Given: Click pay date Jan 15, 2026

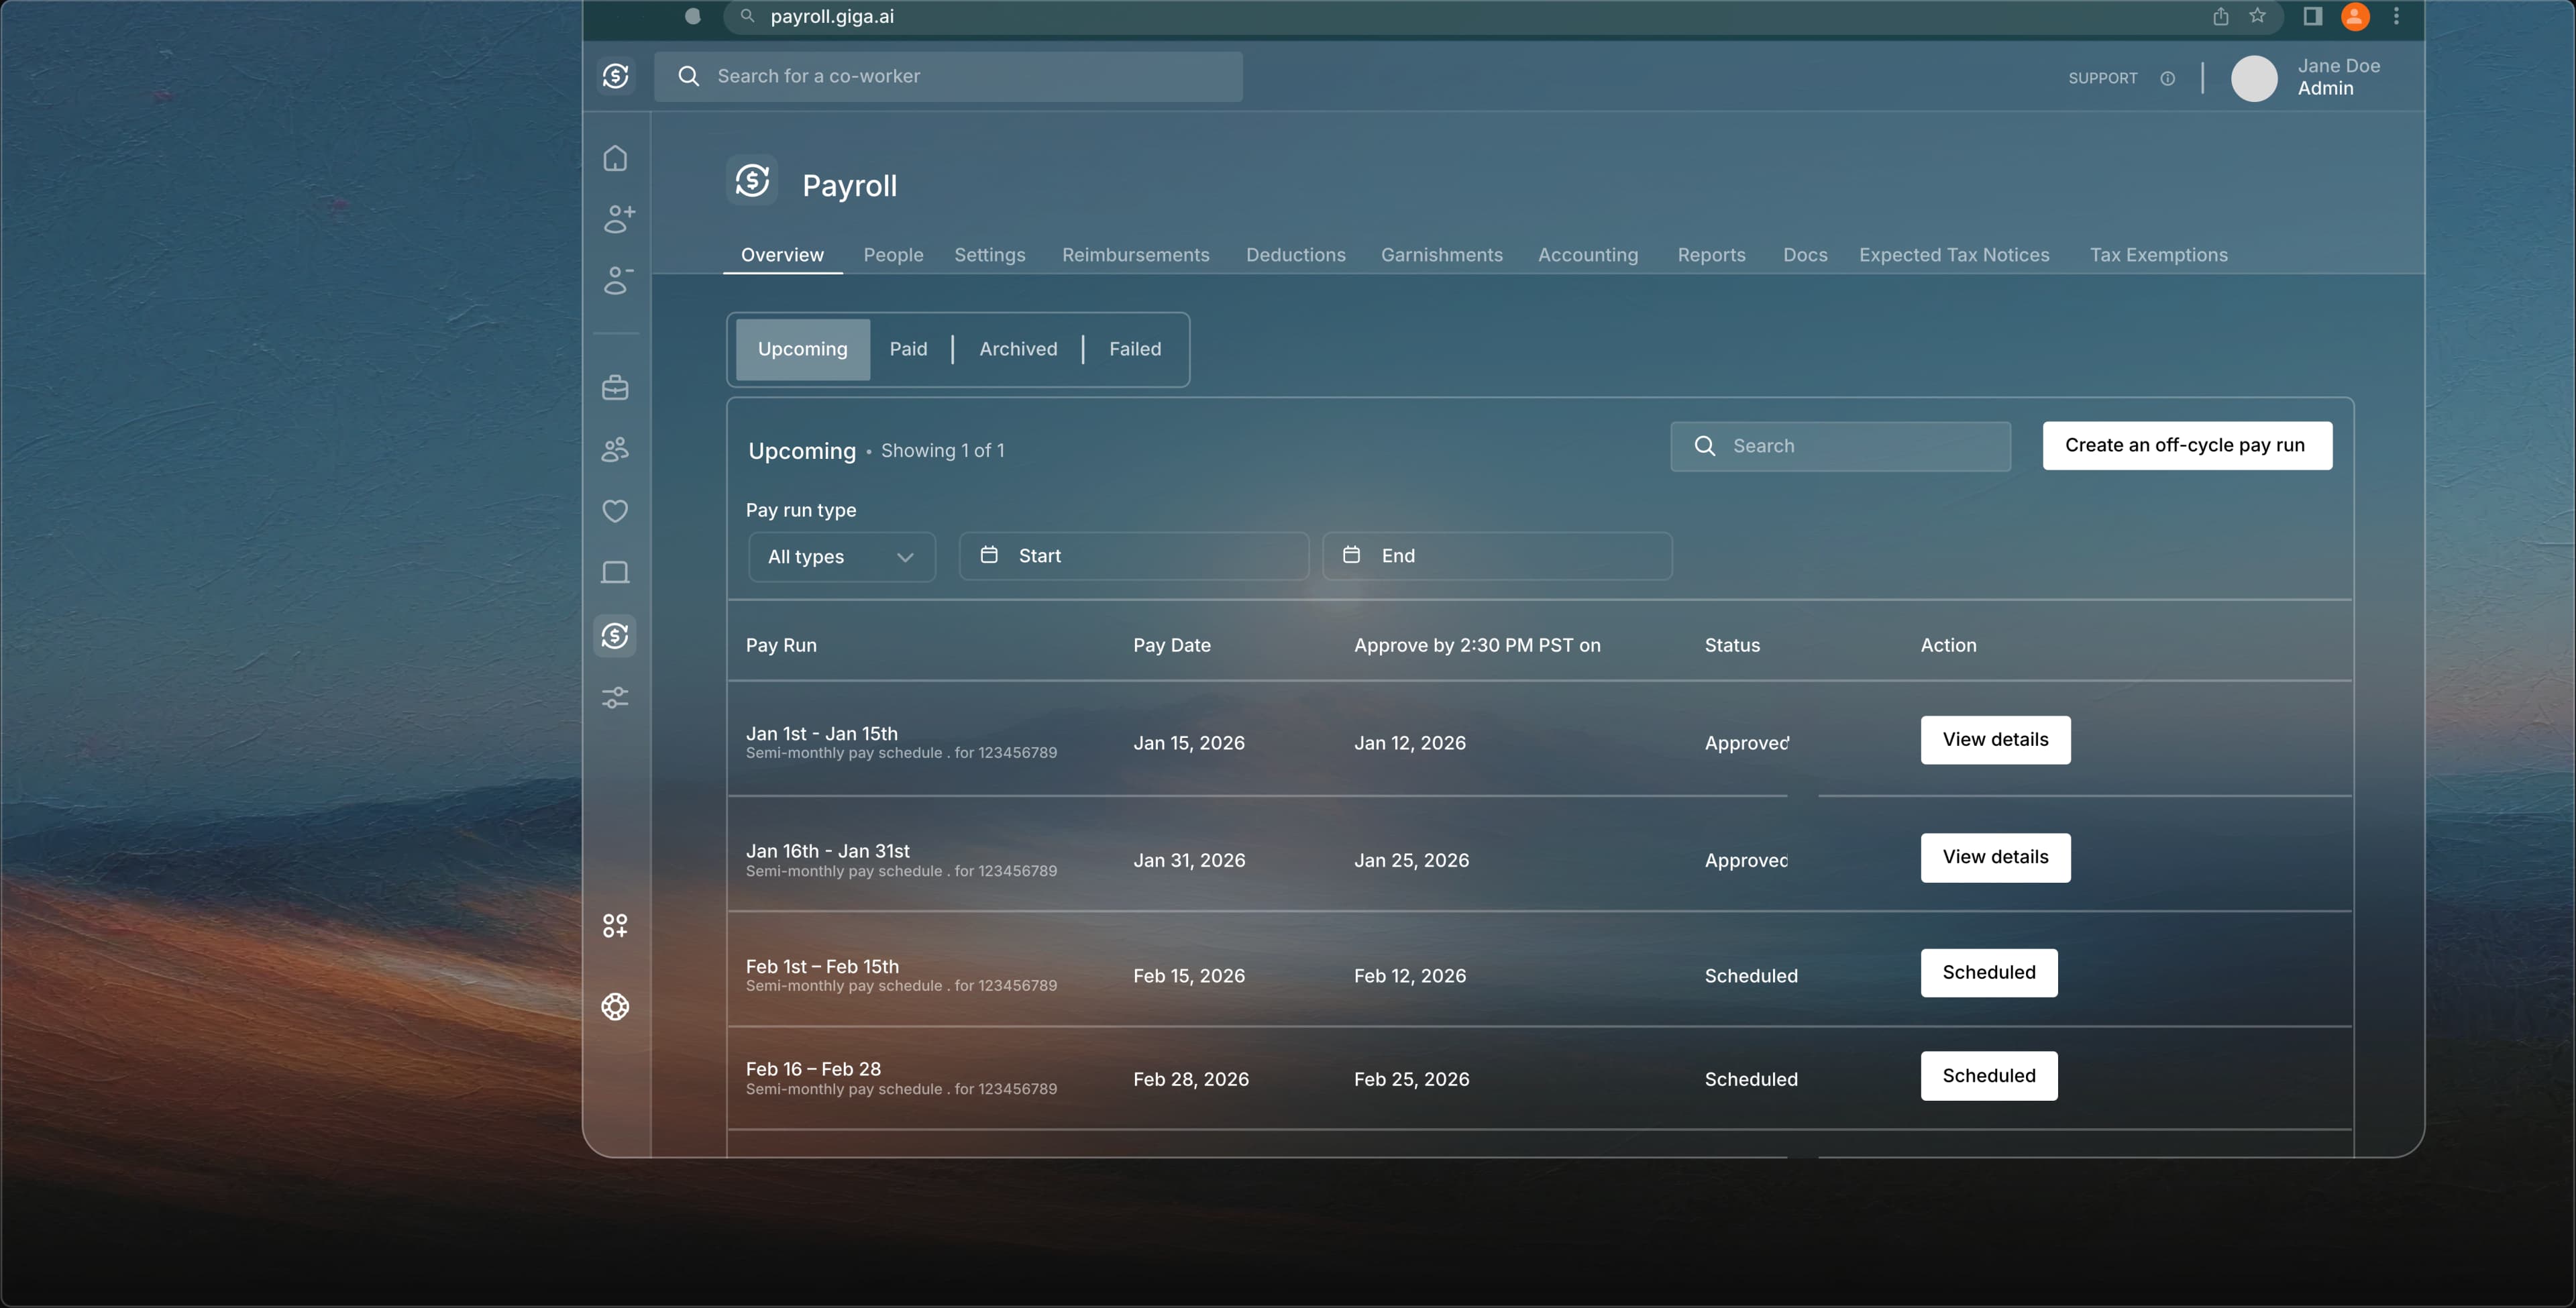Looking at the screenshot, I should 1189,743.
